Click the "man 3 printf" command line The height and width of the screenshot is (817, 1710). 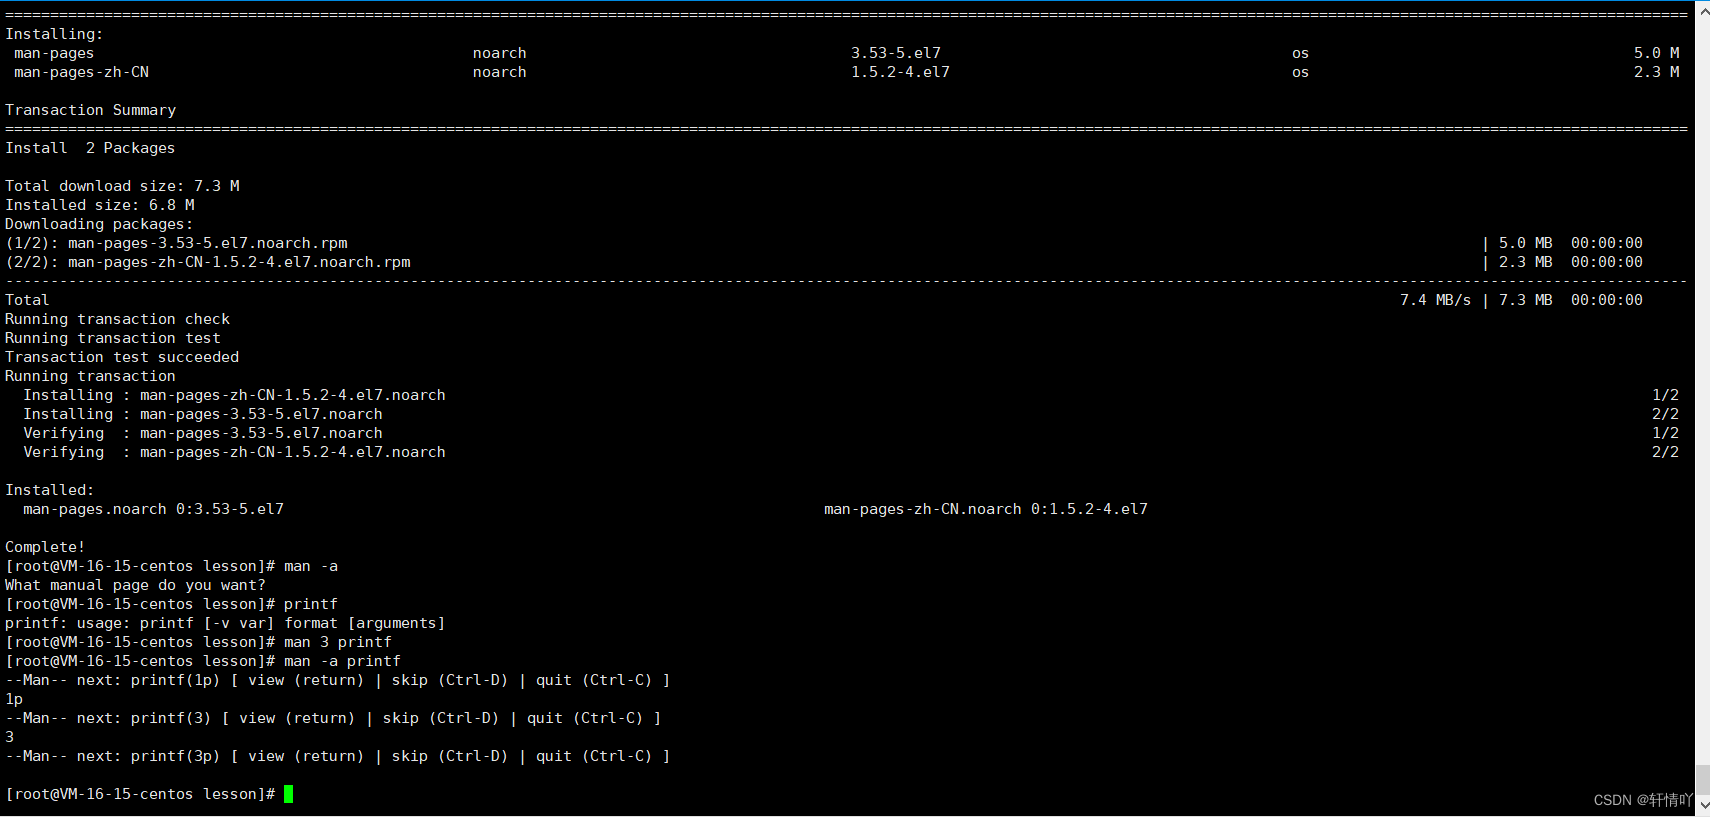(x=199, y=642)
